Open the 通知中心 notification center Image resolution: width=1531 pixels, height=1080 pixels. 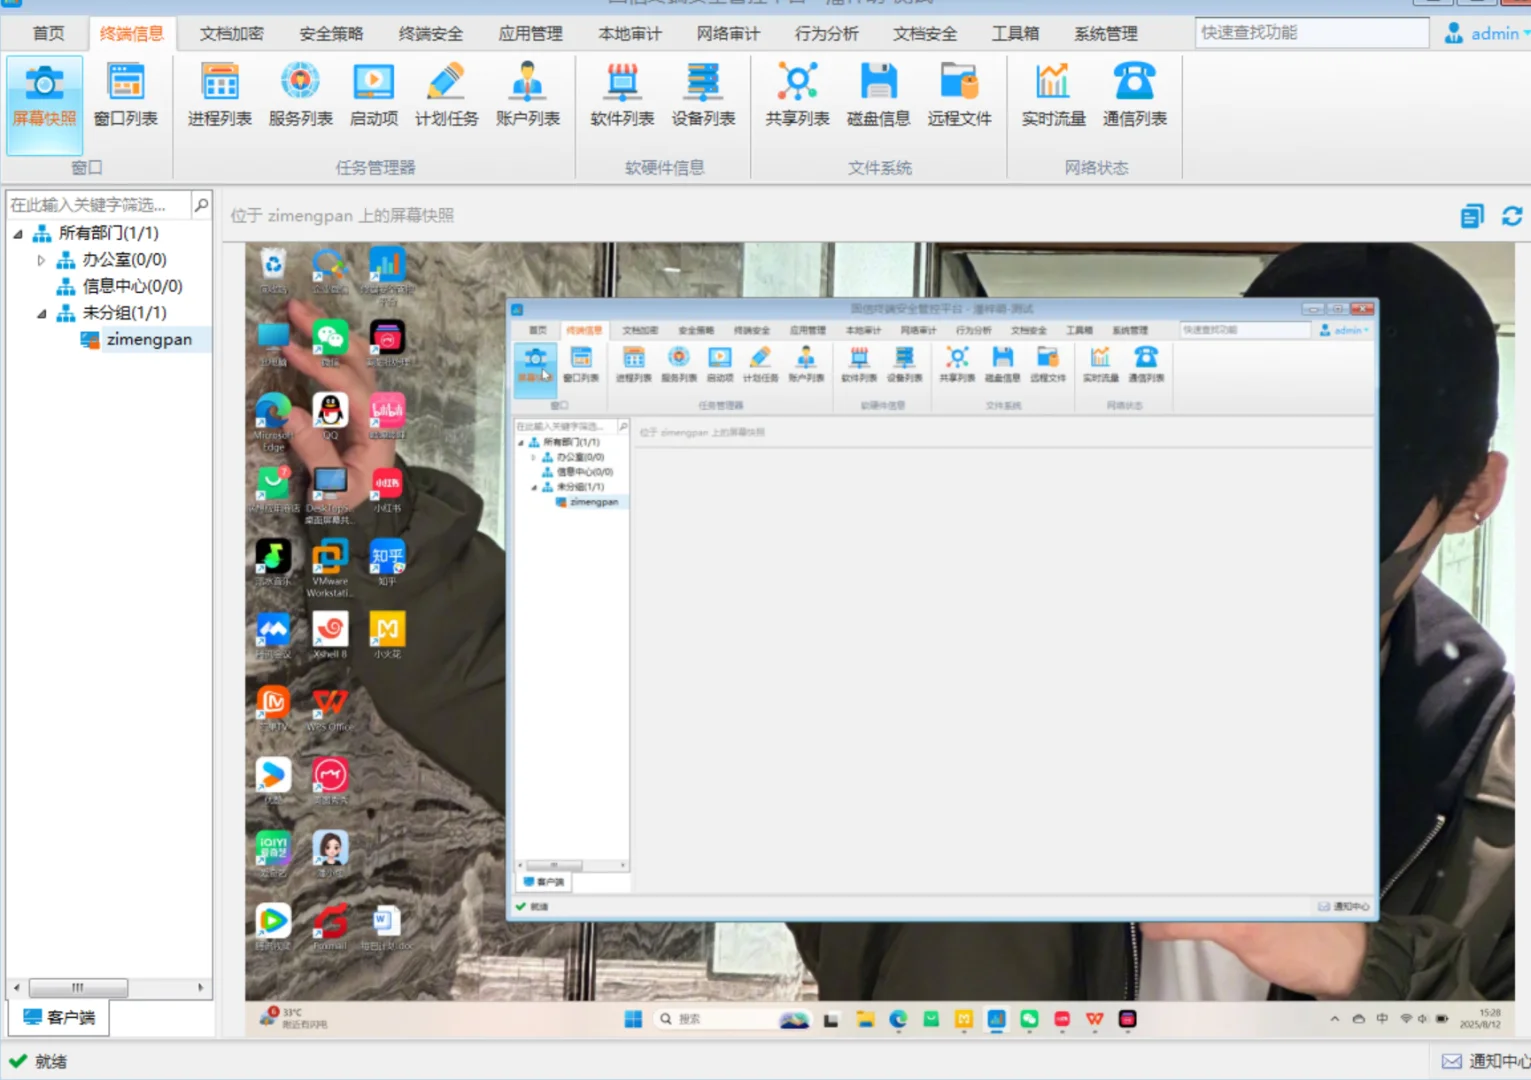tap(1486, 1061)
